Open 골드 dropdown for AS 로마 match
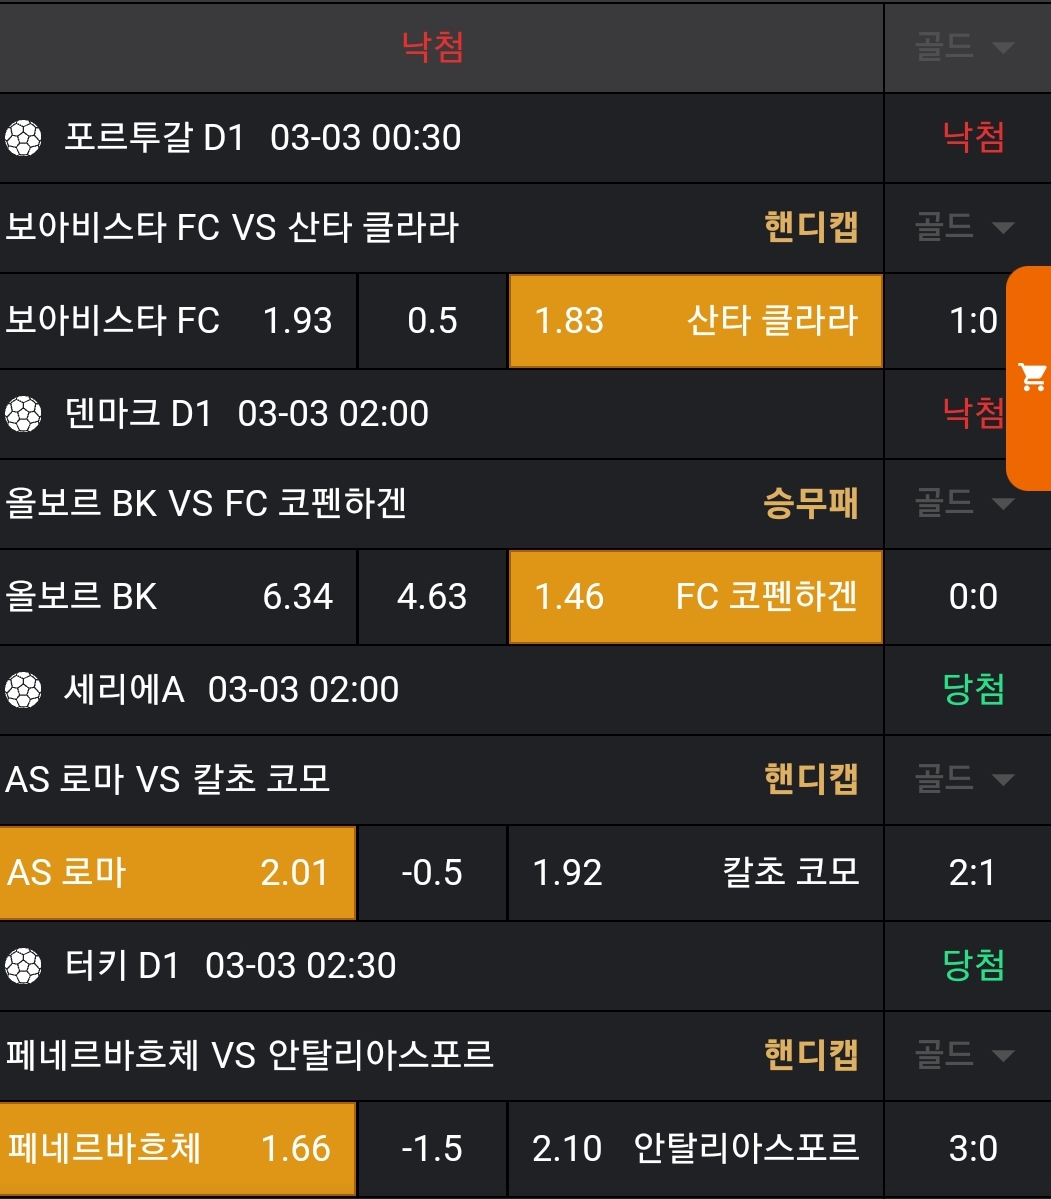The width and height of the screenshot is (1051, 1199). [x=965, y=779]
